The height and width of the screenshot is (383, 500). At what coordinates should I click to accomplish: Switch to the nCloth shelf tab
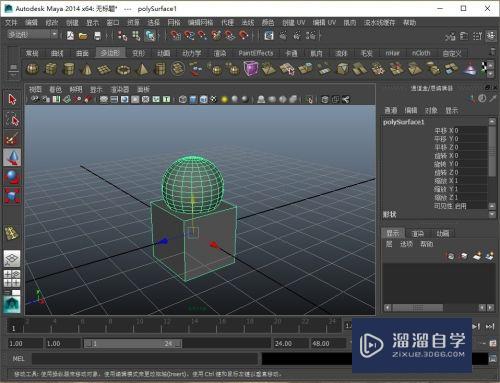click(421, 53)
